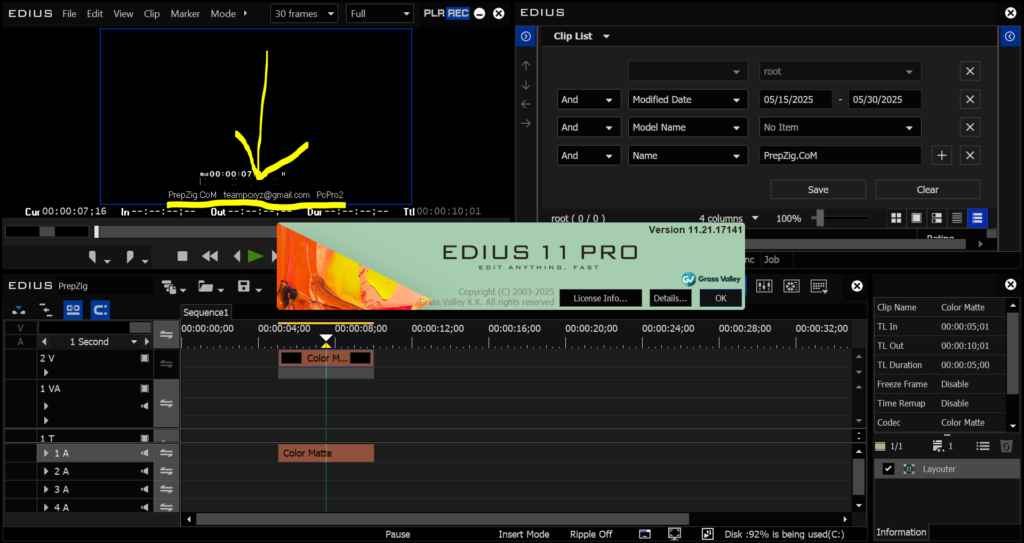Toggle the group/link mode blue icon
This screenshot has width=1024, height=543.
[x=73, y=310]
